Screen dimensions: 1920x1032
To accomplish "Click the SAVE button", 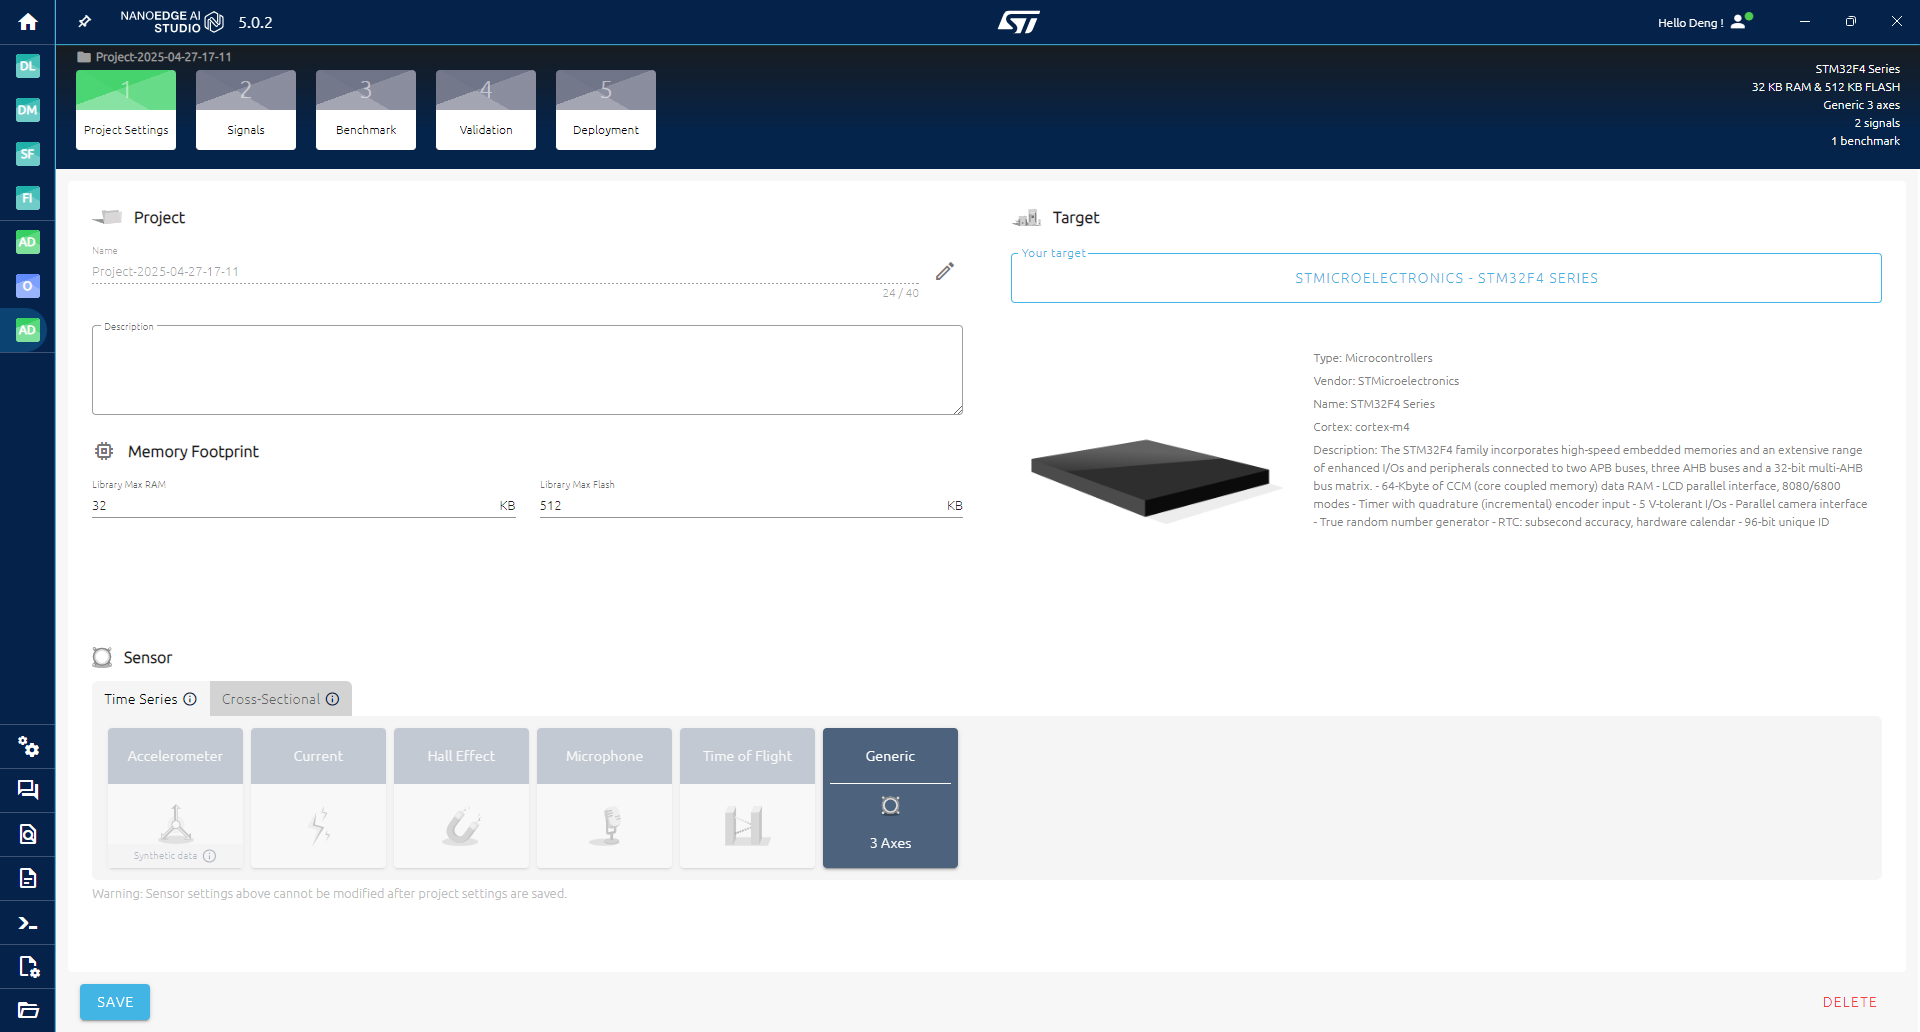I will [115, 1002].
